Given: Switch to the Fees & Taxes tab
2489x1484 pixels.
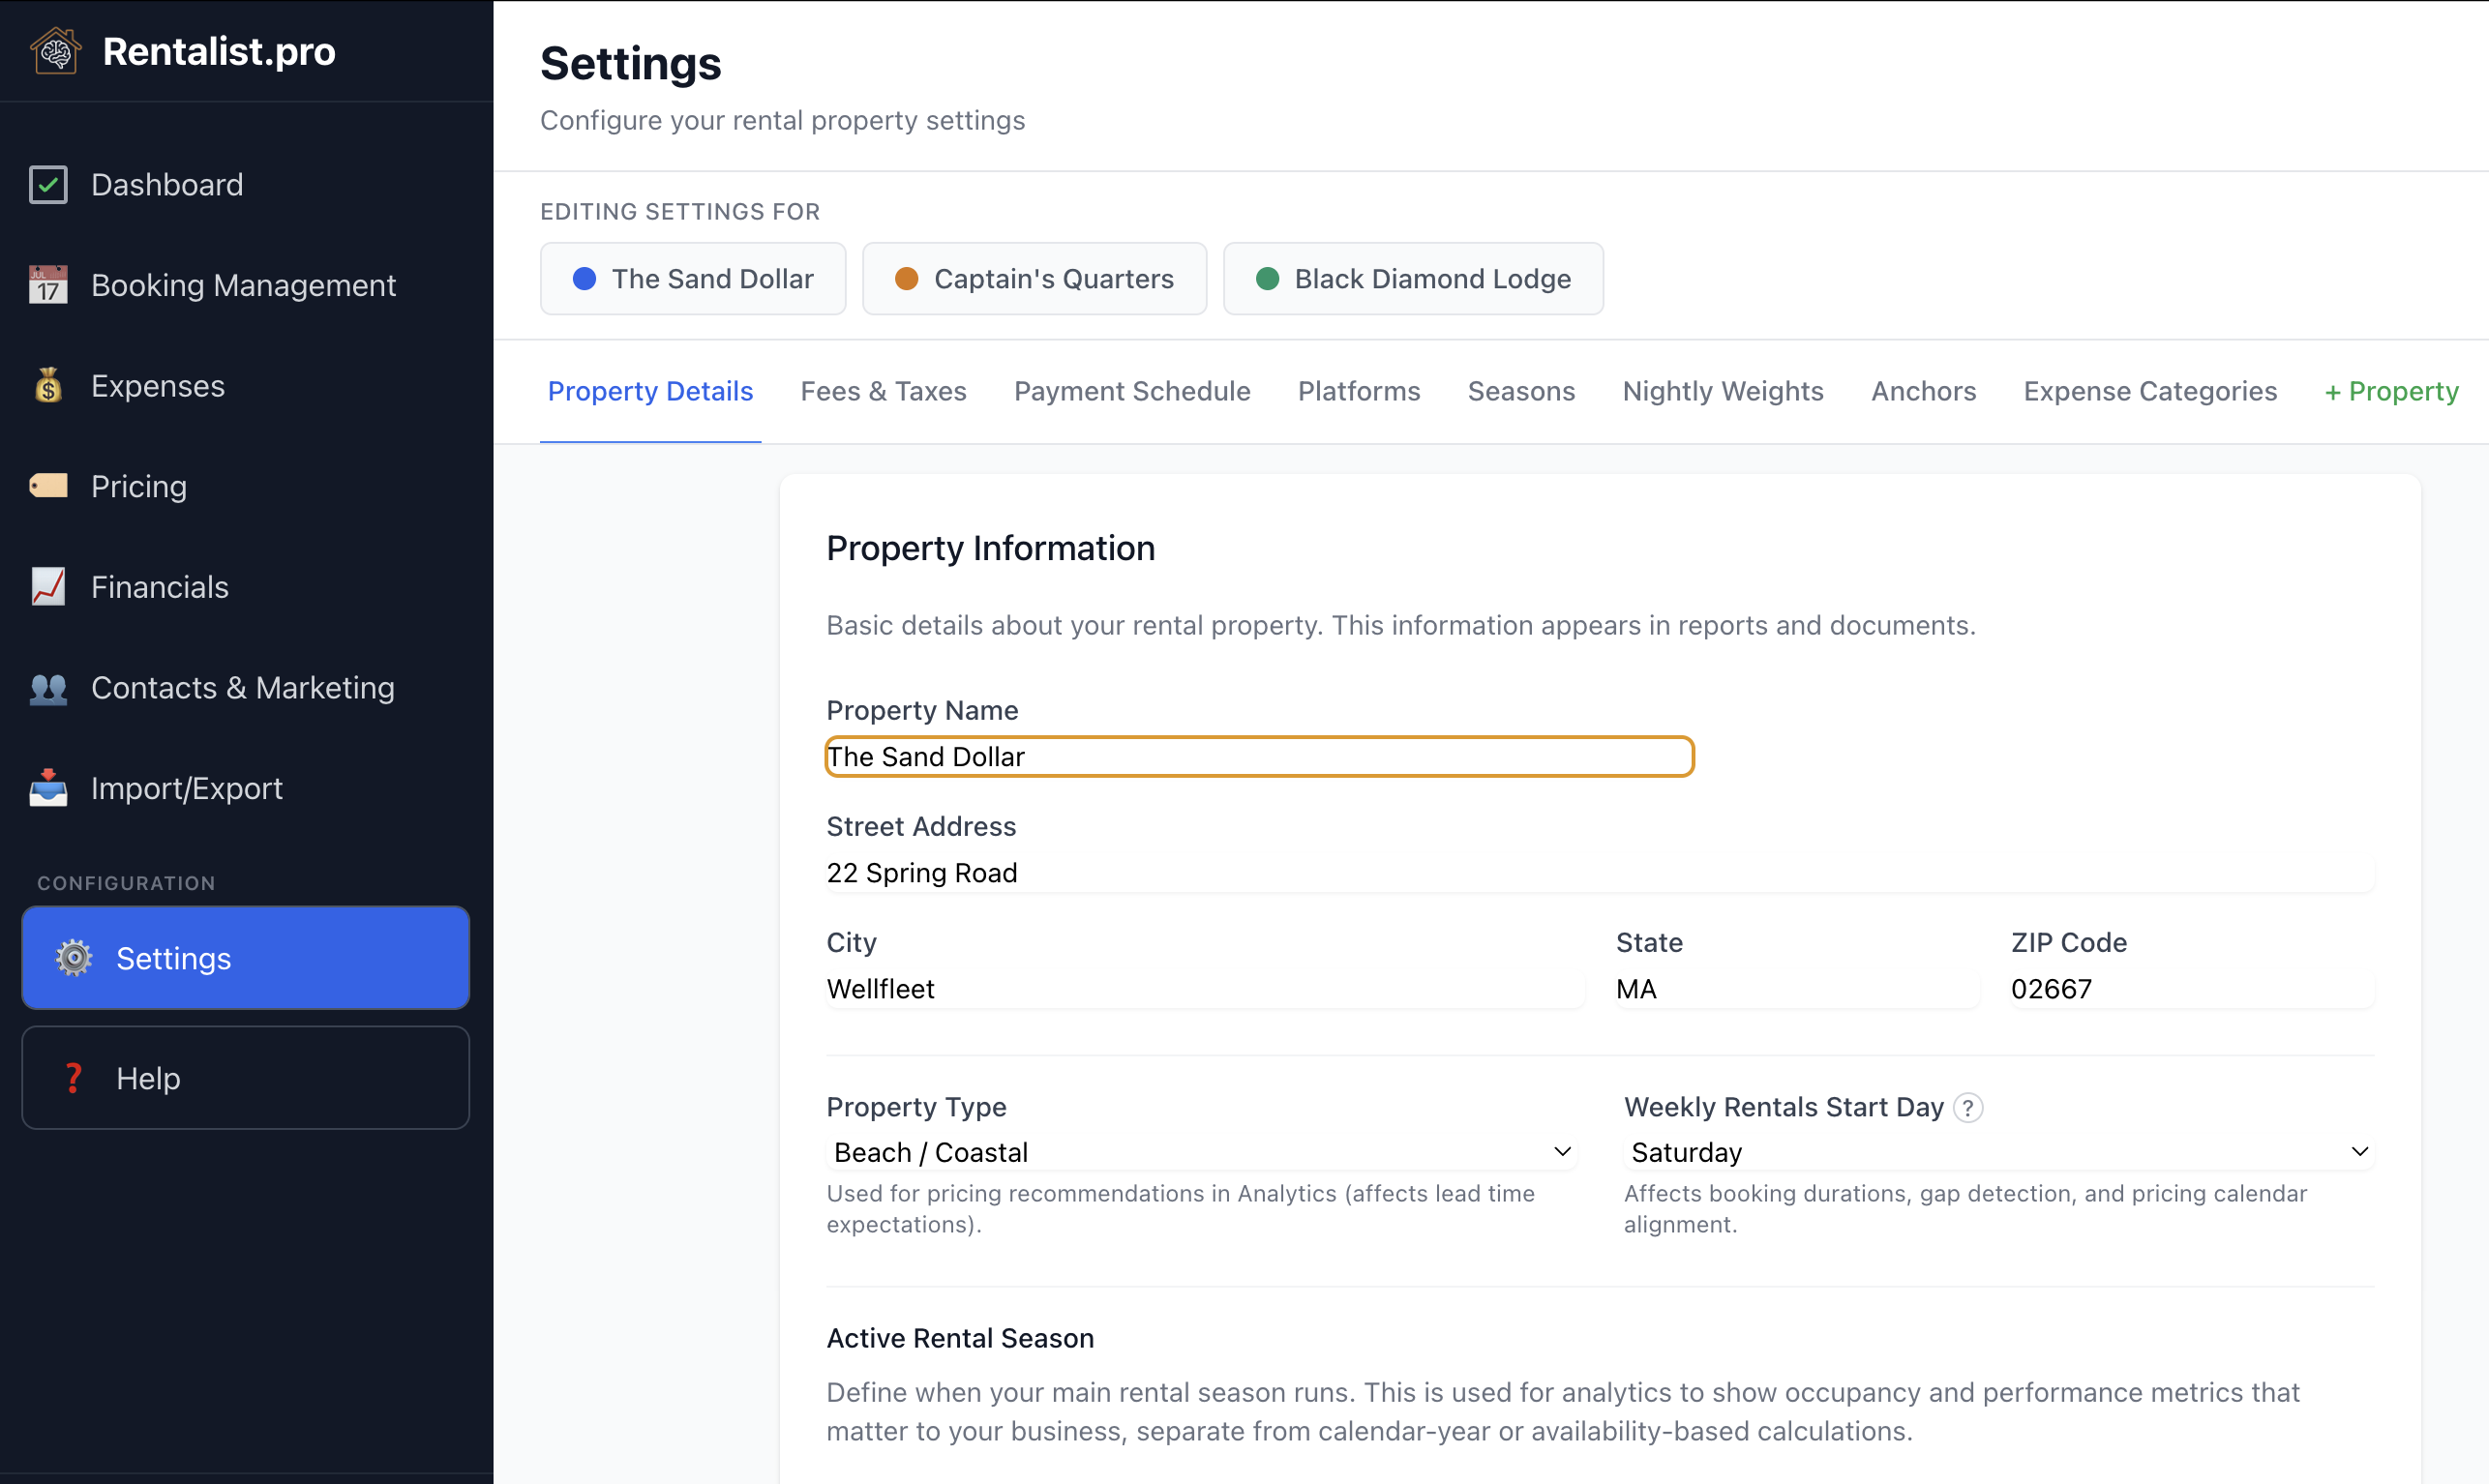Looking at the screenshot, I should pyautogui.click(x=883, y=391).
